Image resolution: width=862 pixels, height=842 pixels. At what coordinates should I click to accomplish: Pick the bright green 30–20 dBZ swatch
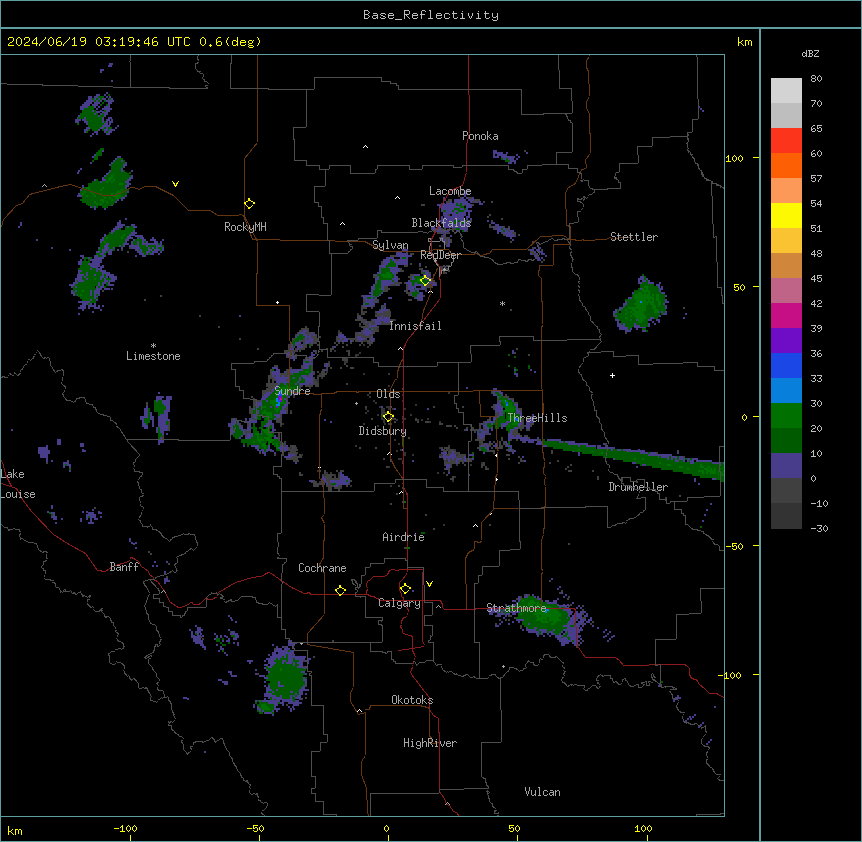(786, 416)
